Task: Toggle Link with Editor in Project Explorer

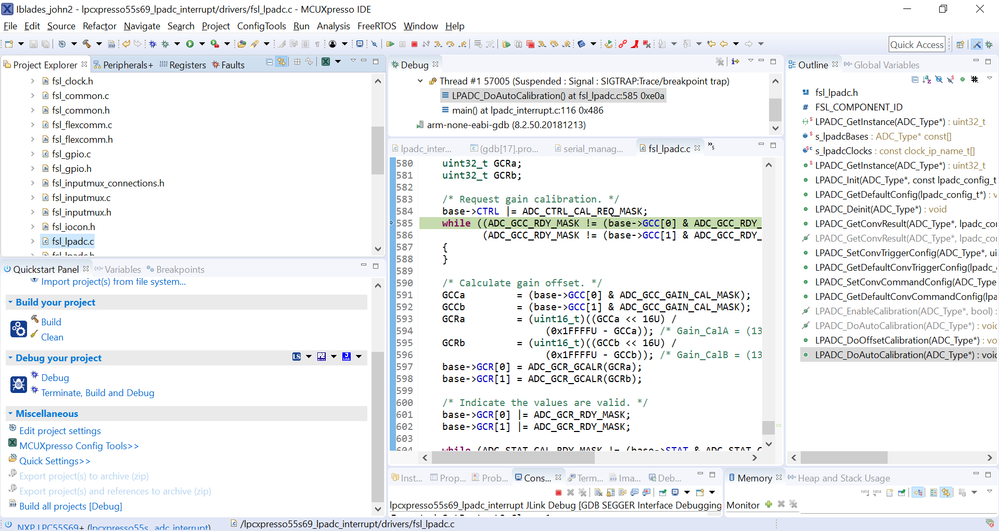Action: tap(283, 63)
